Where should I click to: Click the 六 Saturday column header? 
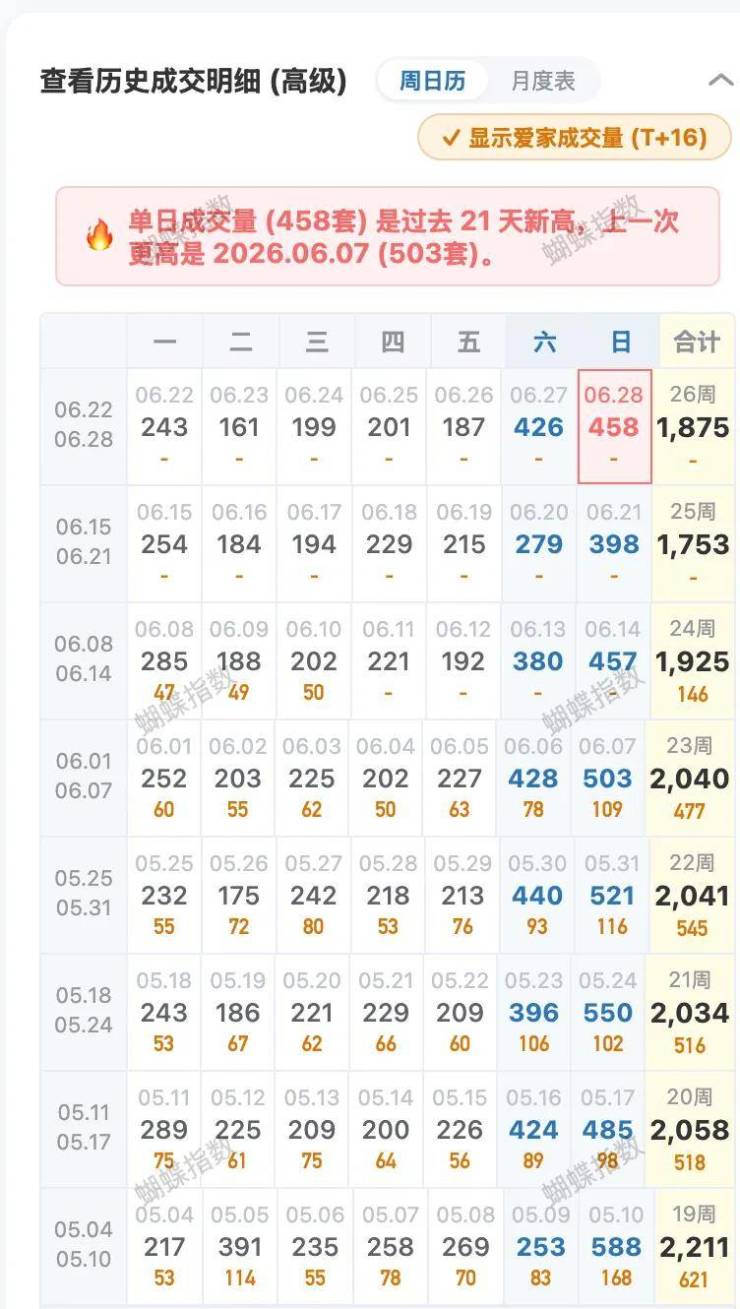(545, 342)
